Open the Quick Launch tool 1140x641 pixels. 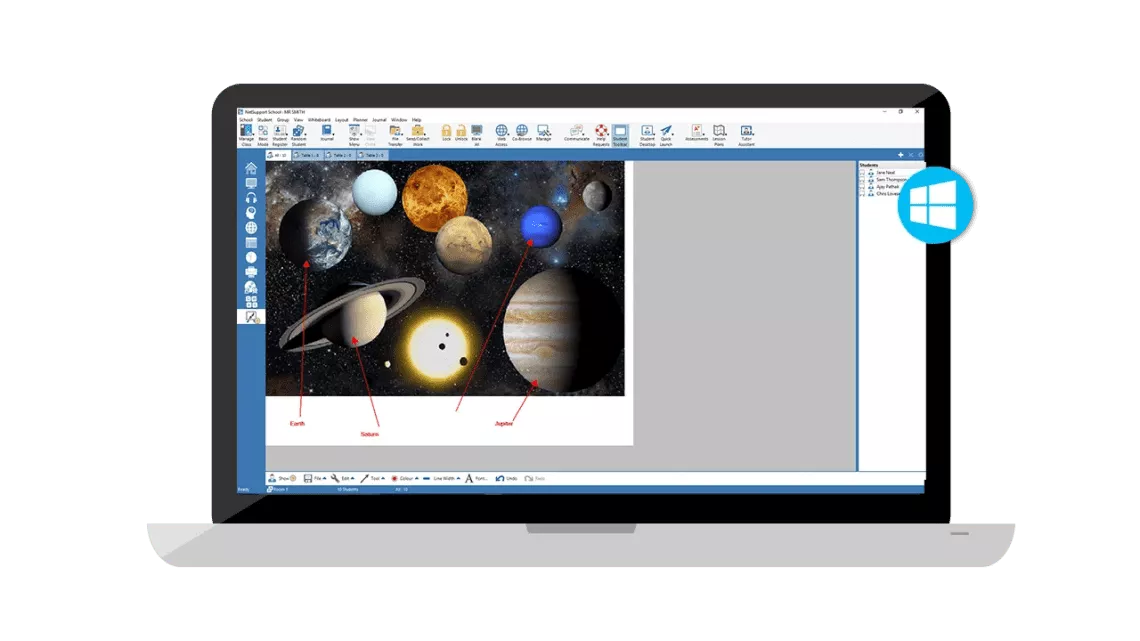[667, 131]
